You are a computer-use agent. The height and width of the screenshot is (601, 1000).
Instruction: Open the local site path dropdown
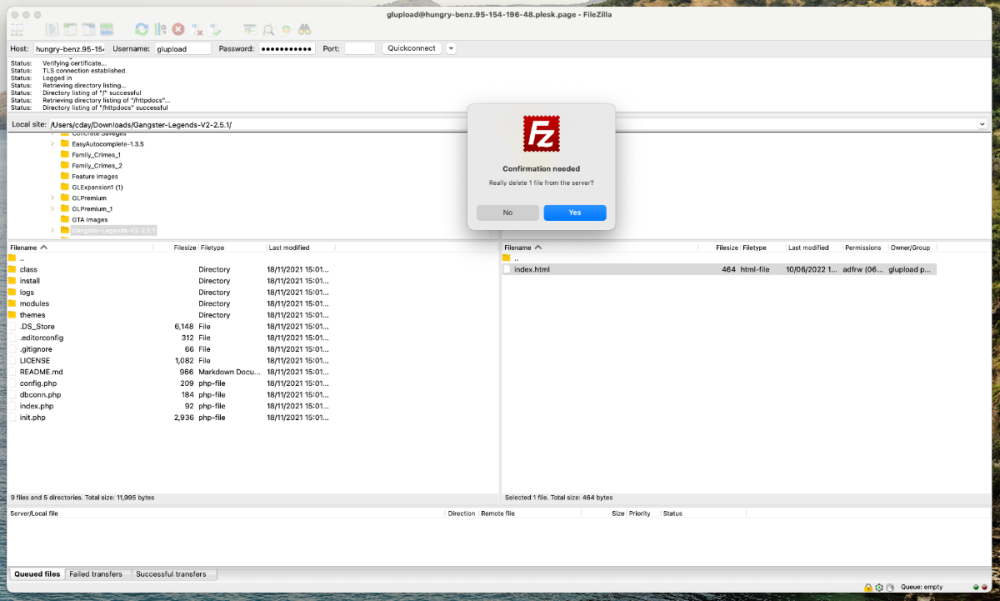pyautogui.click(x=982, y=124)
